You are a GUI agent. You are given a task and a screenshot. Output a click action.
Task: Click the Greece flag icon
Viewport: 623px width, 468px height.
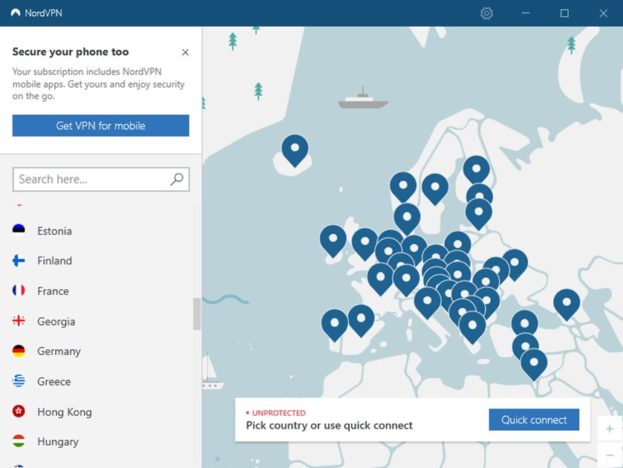pyautogui.click(x=19, y=381)
